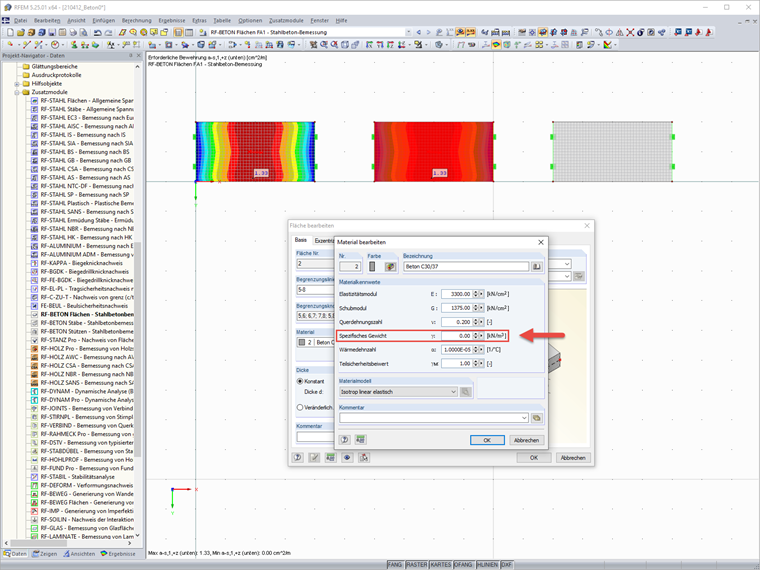
Task: Toggle RASTER grid in status bar
Action: pyautogui.click(x=416, y=565)
